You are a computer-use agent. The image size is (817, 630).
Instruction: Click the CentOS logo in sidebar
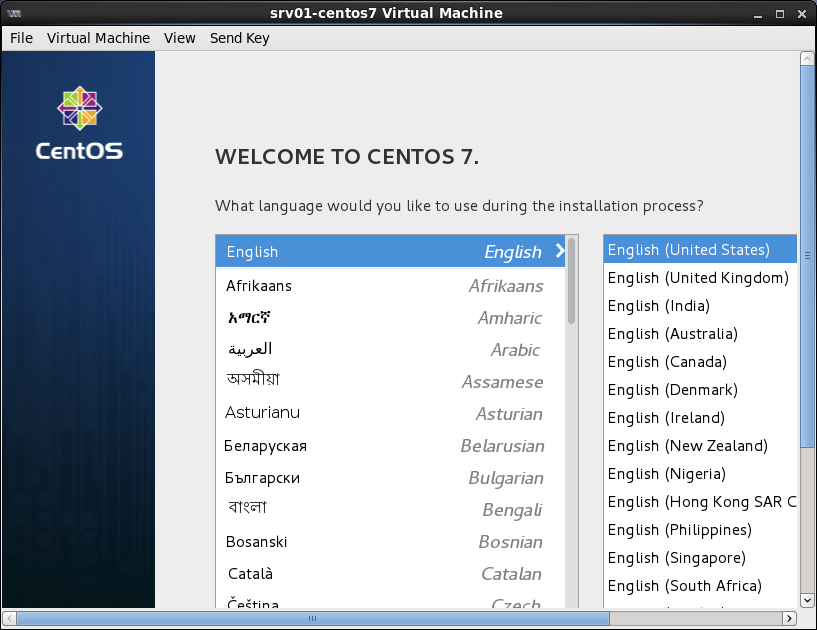(x=78, y=124)
